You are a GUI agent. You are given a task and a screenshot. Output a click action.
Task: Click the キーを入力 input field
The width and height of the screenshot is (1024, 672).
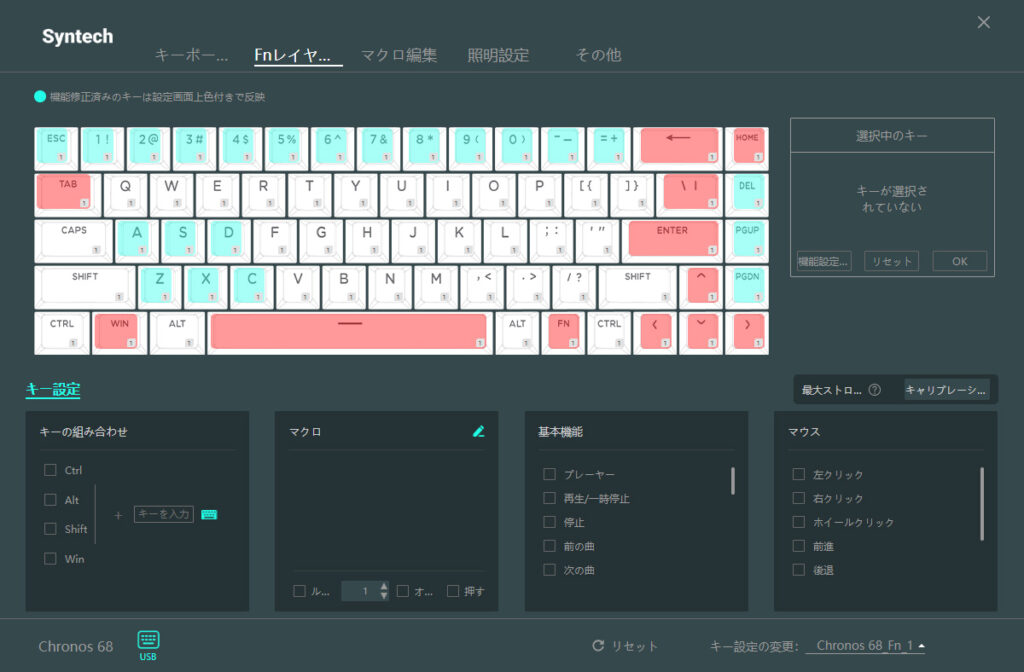click(164, 515)
